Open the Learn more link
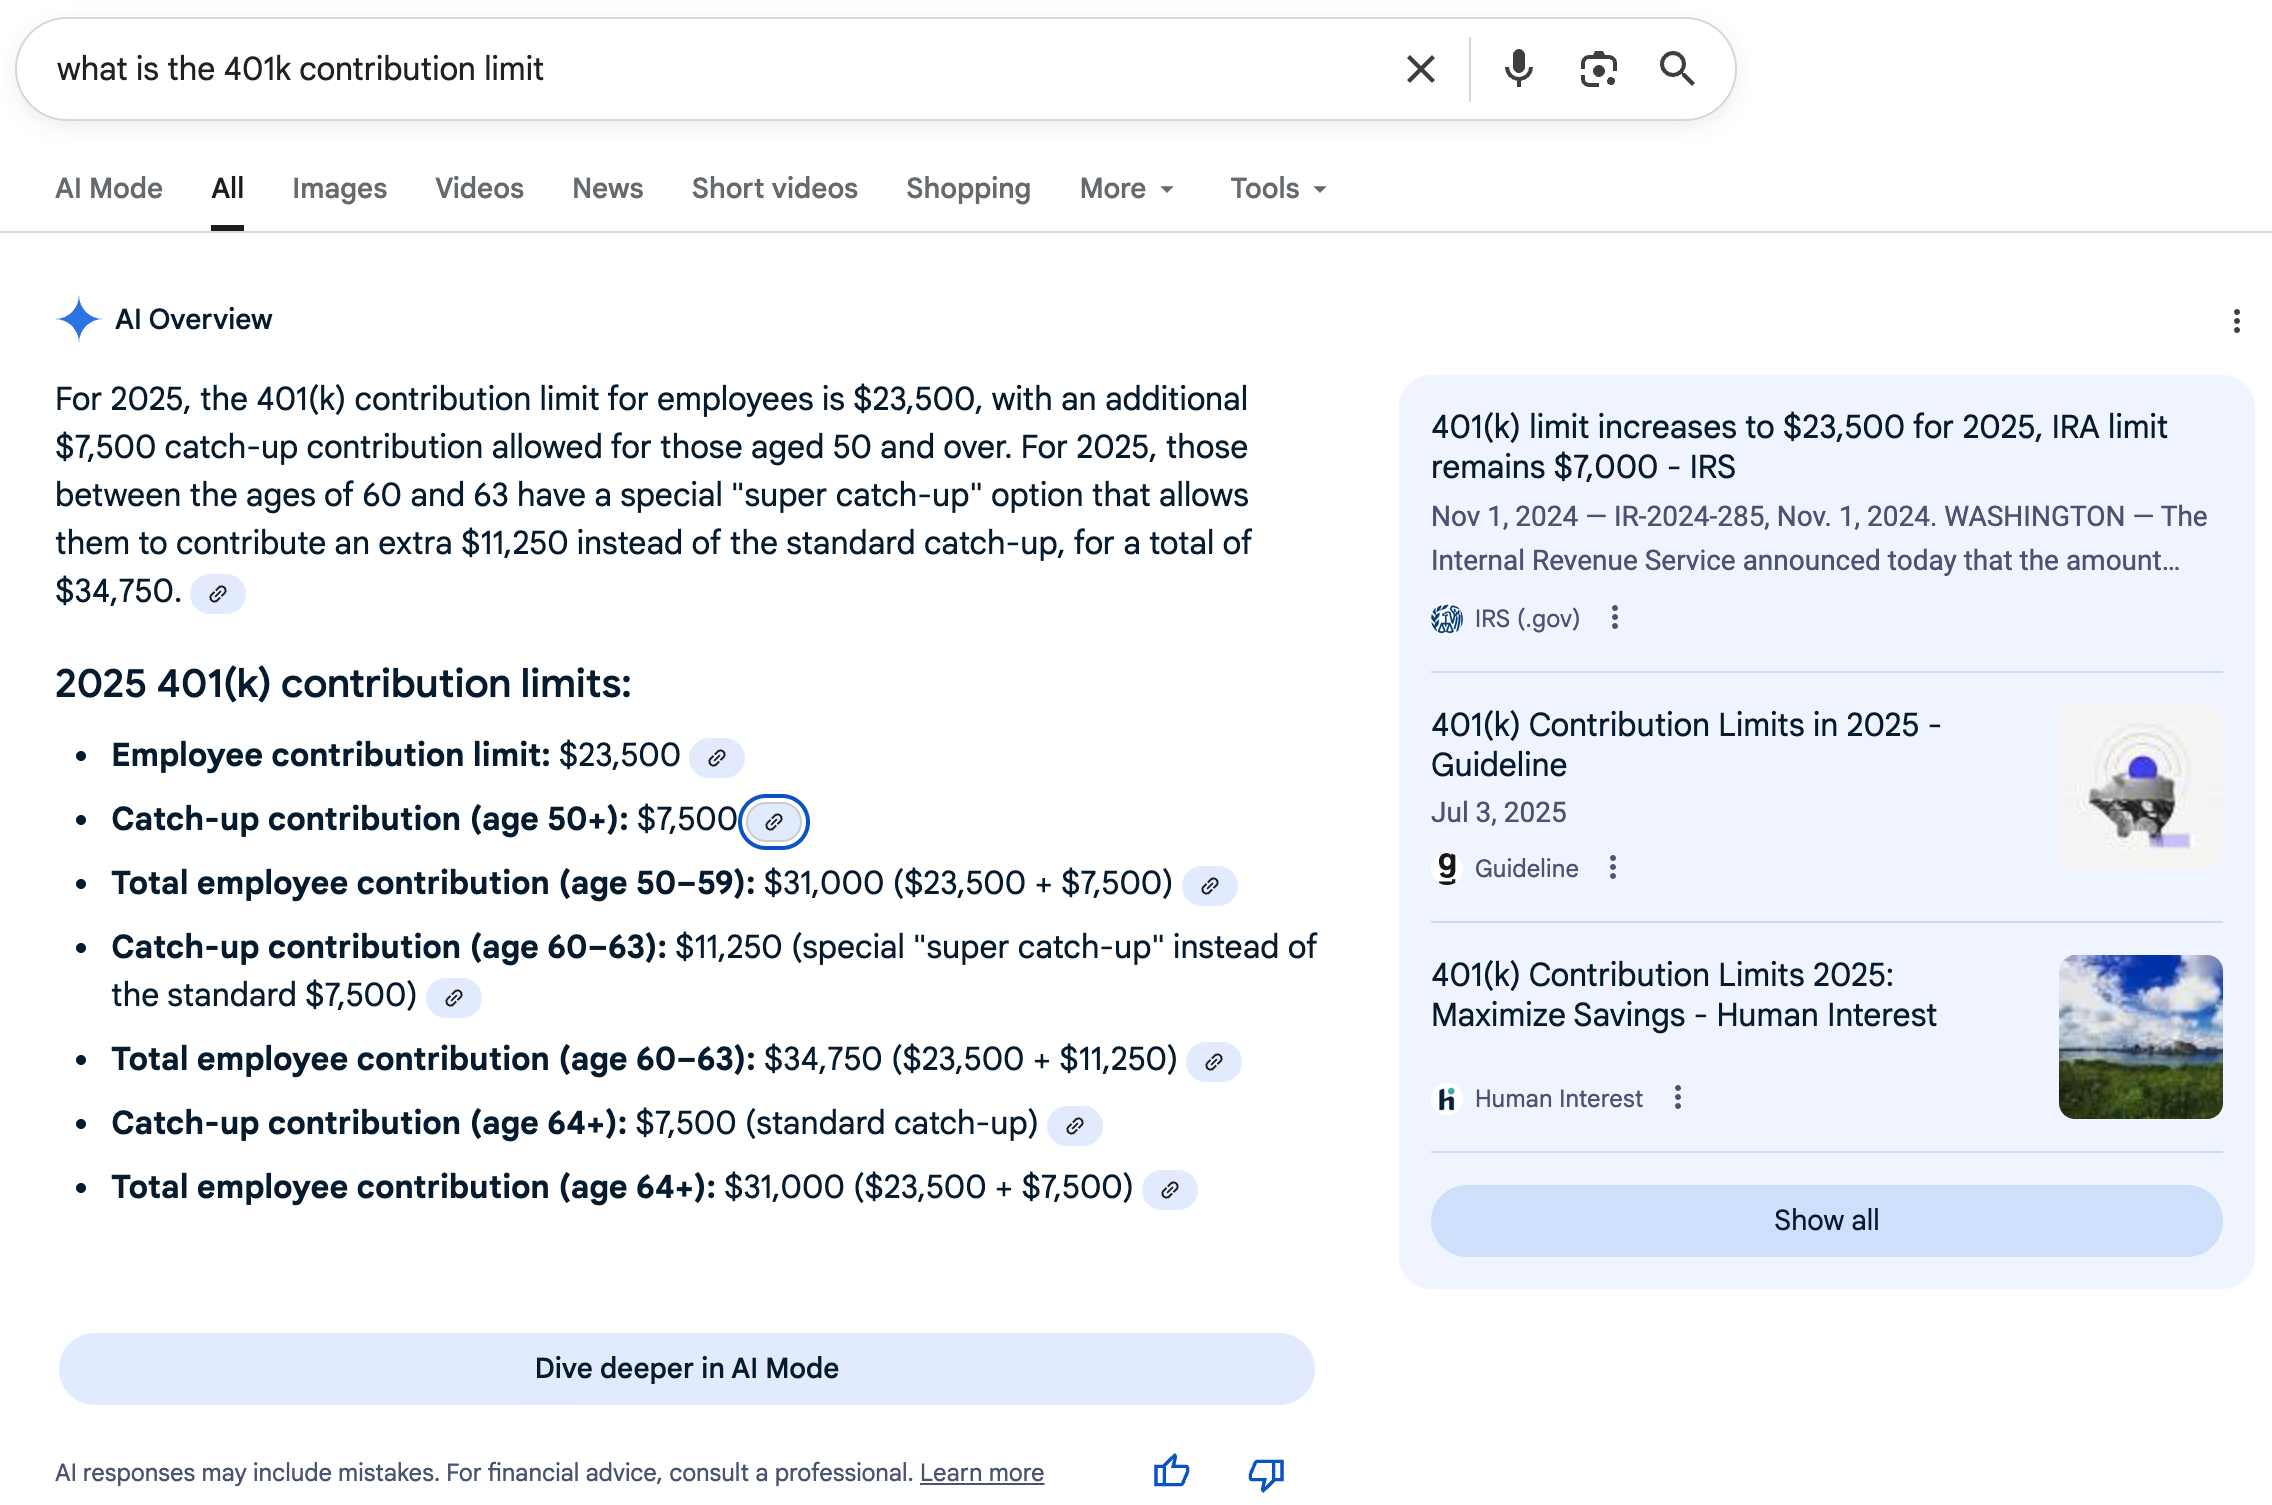The height and width of the screenshot is (1505, 2272). [981, 1473]
